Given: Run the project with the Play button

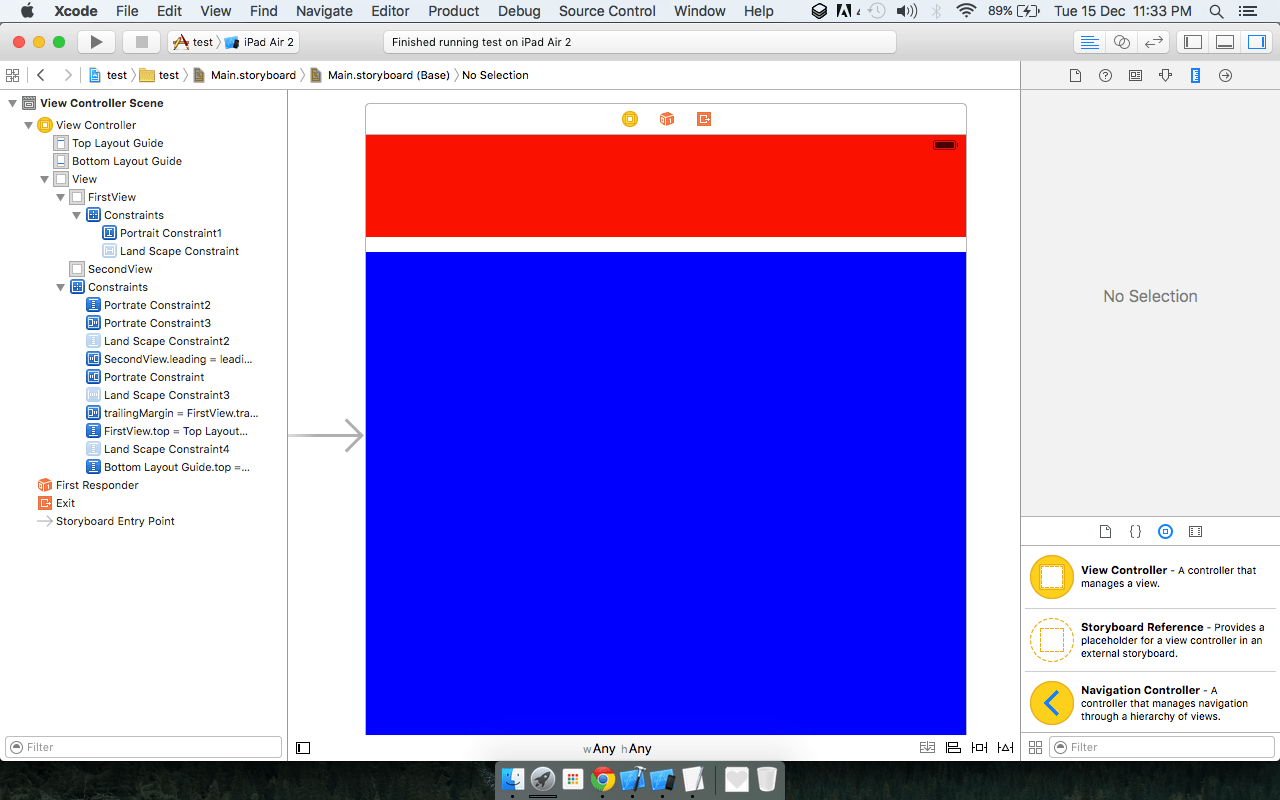Looking at the screenshot, I should [x=96, y=42].
